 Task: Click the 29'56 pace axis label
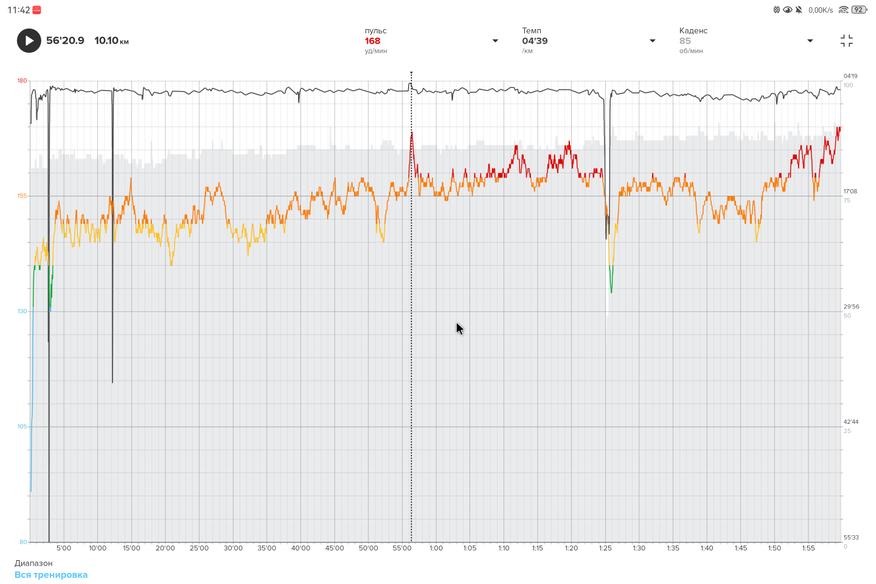click(850, 307)
